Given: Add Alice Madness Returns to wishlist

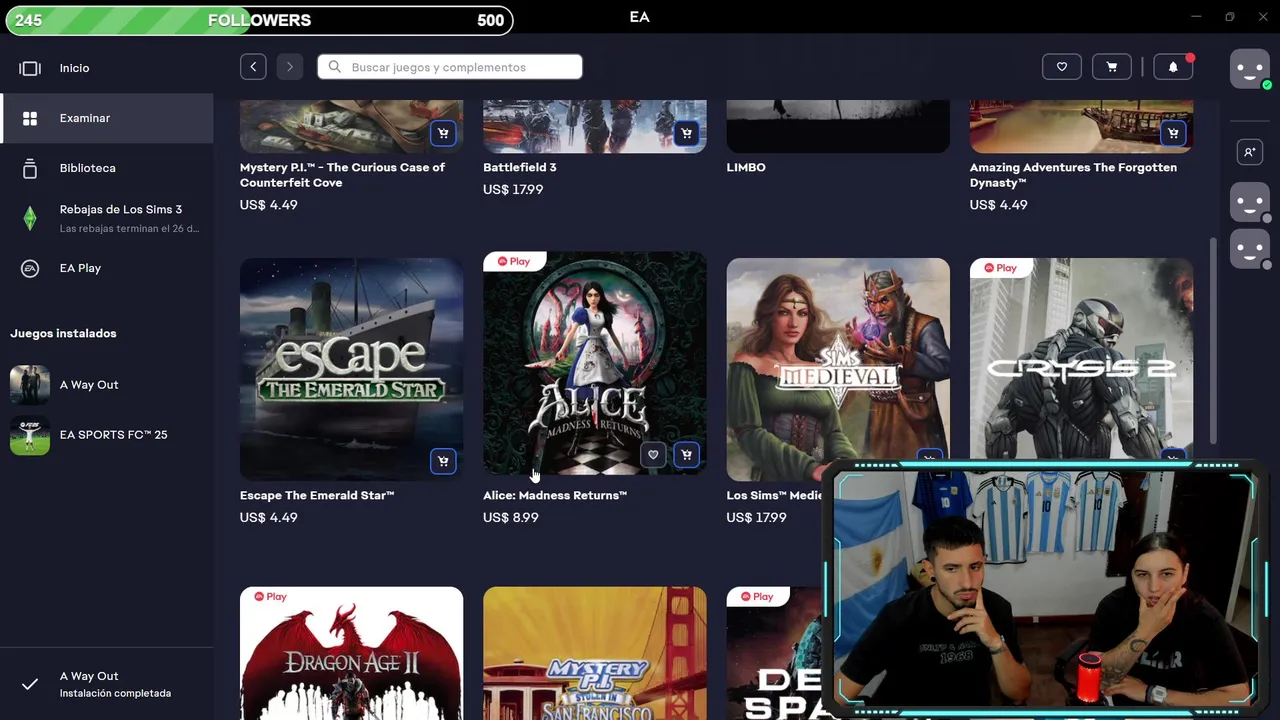Looking at the screenshot, I should pyautogui.click(x=653, y=455).
